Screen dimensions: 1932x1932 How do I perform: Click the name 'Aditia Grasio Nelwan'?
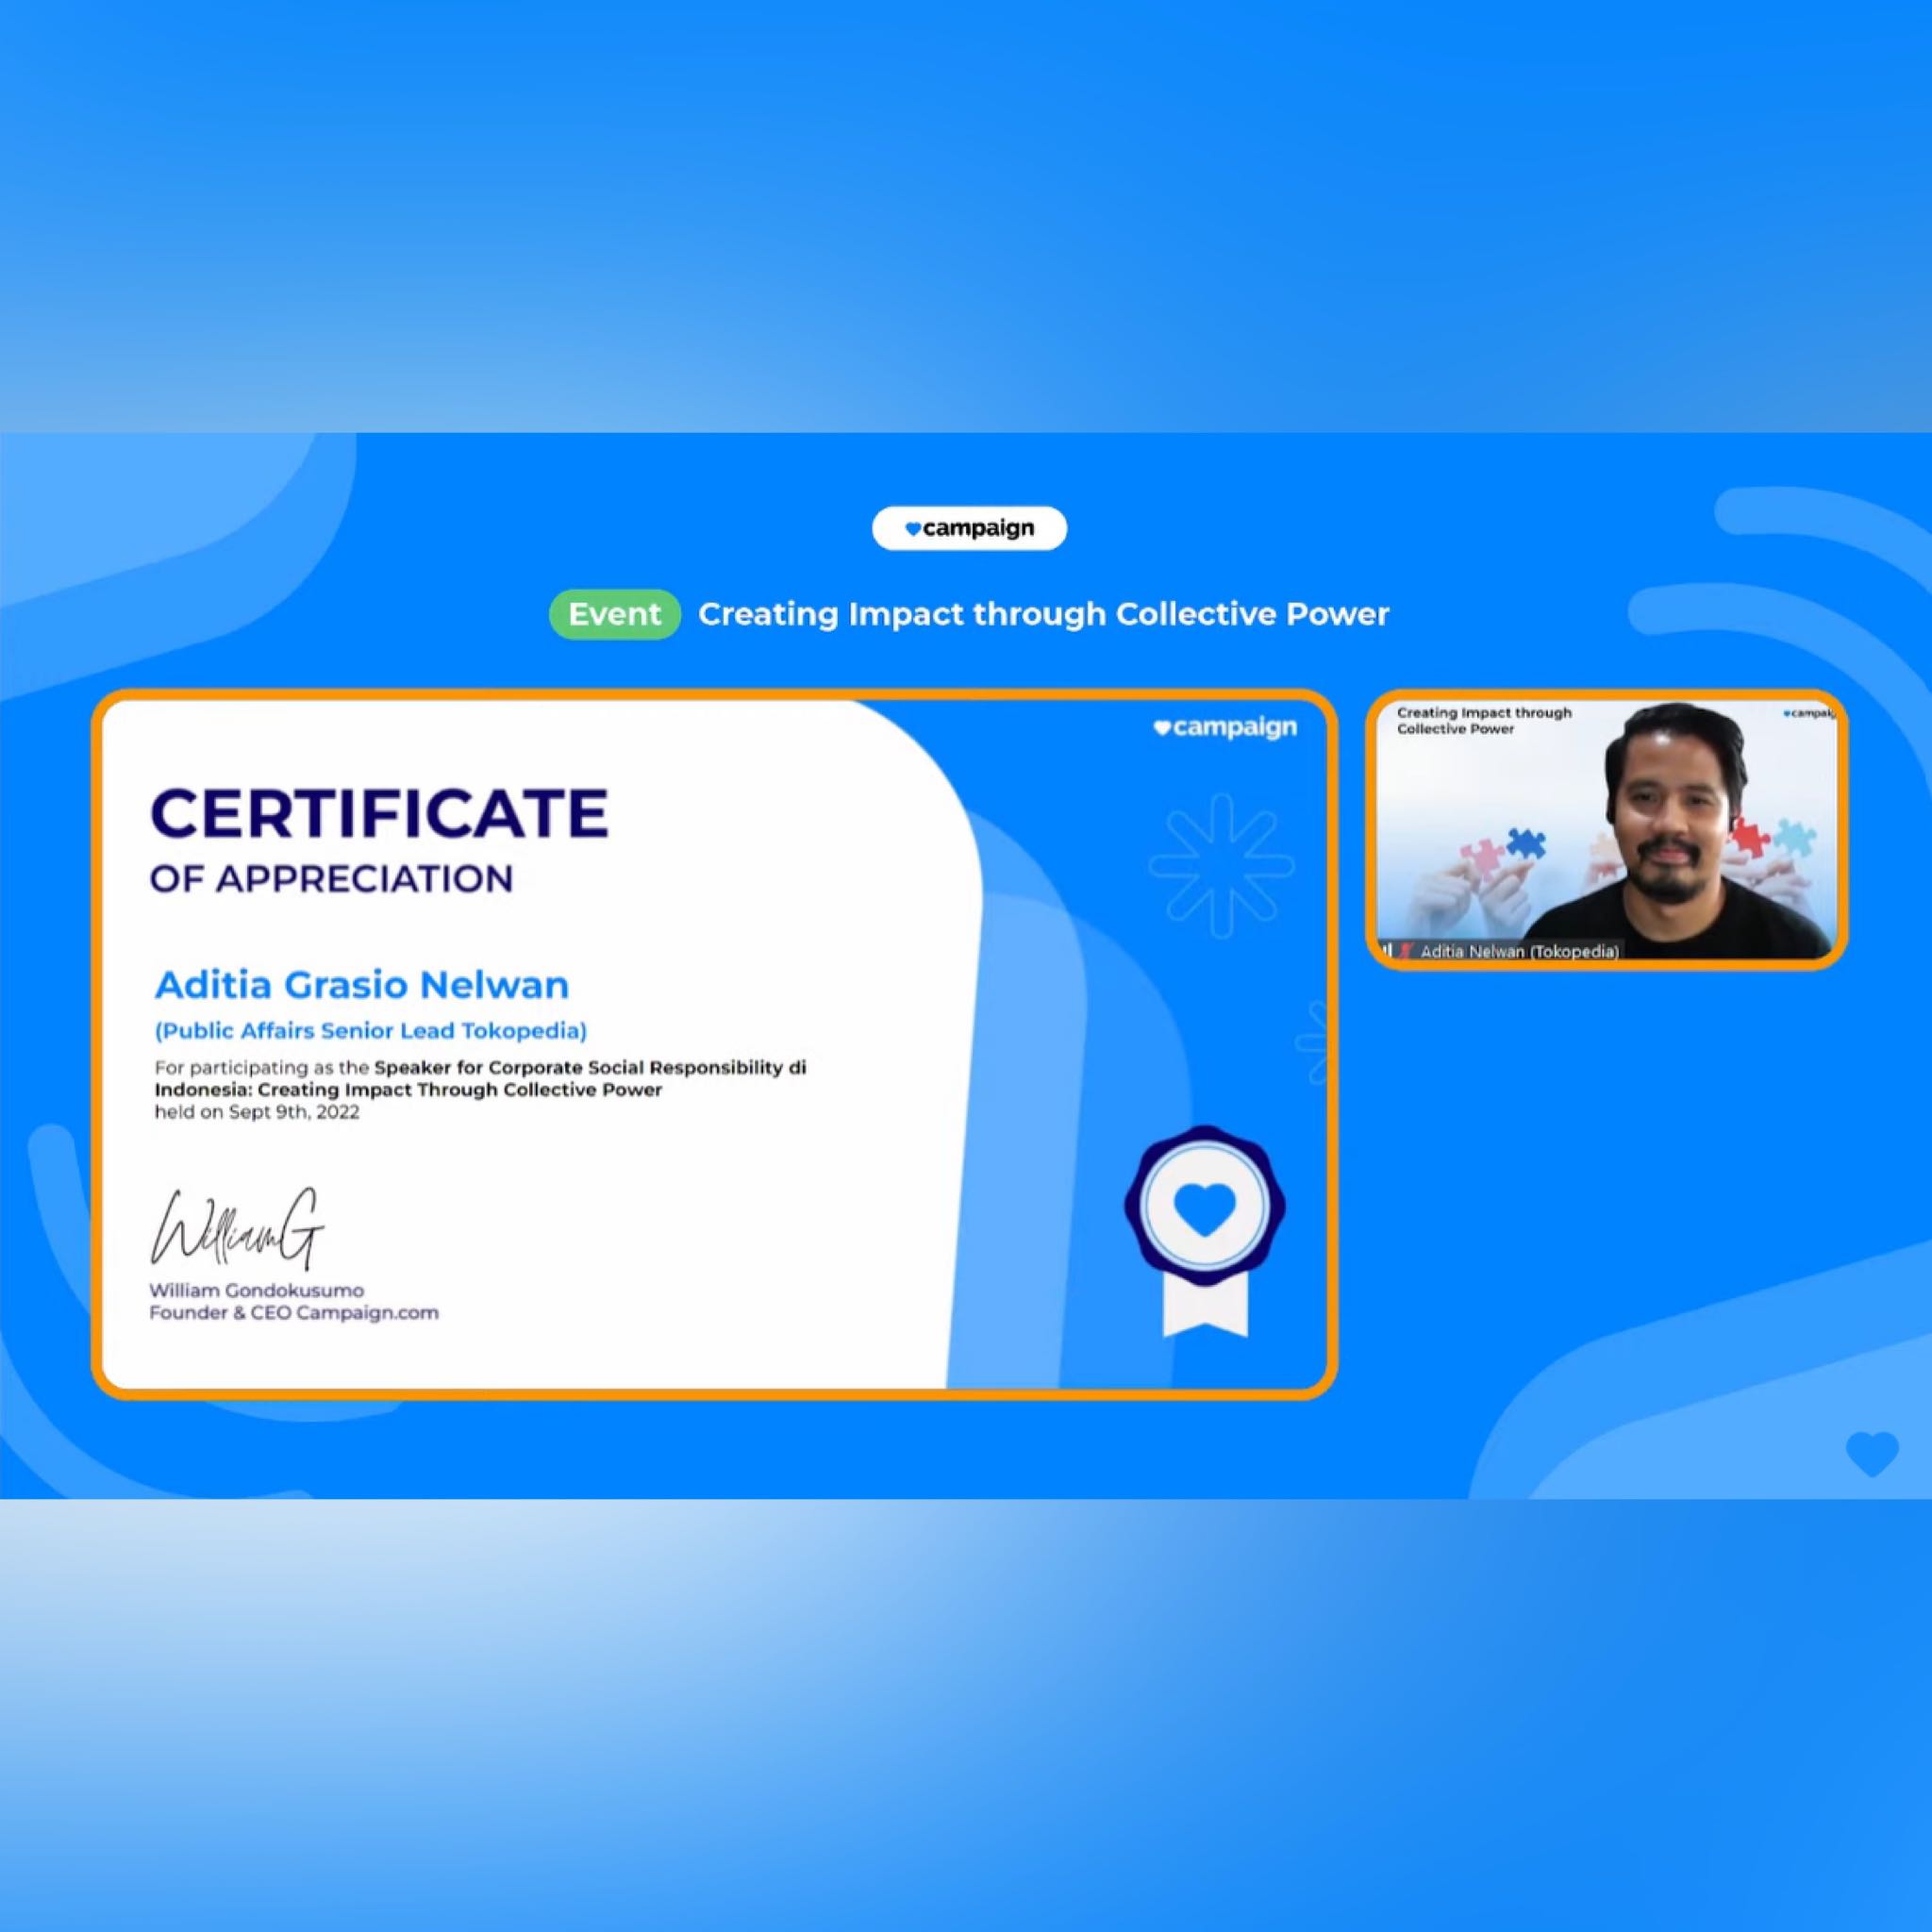(x=362, y=985)
